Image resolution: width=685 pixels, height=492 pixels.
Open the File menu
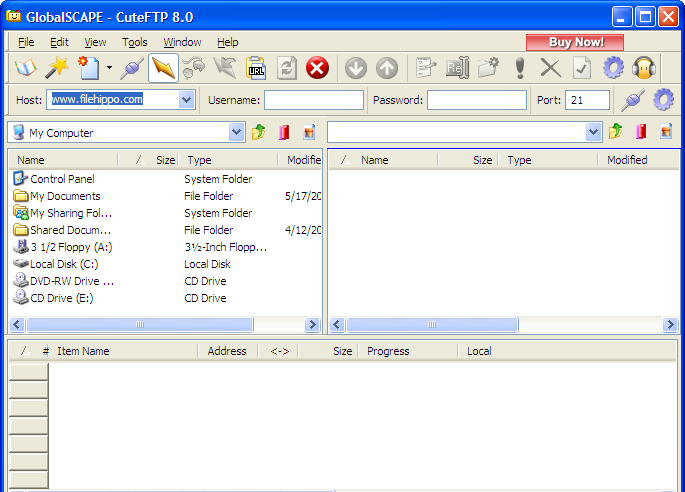[x=26, y=42]
